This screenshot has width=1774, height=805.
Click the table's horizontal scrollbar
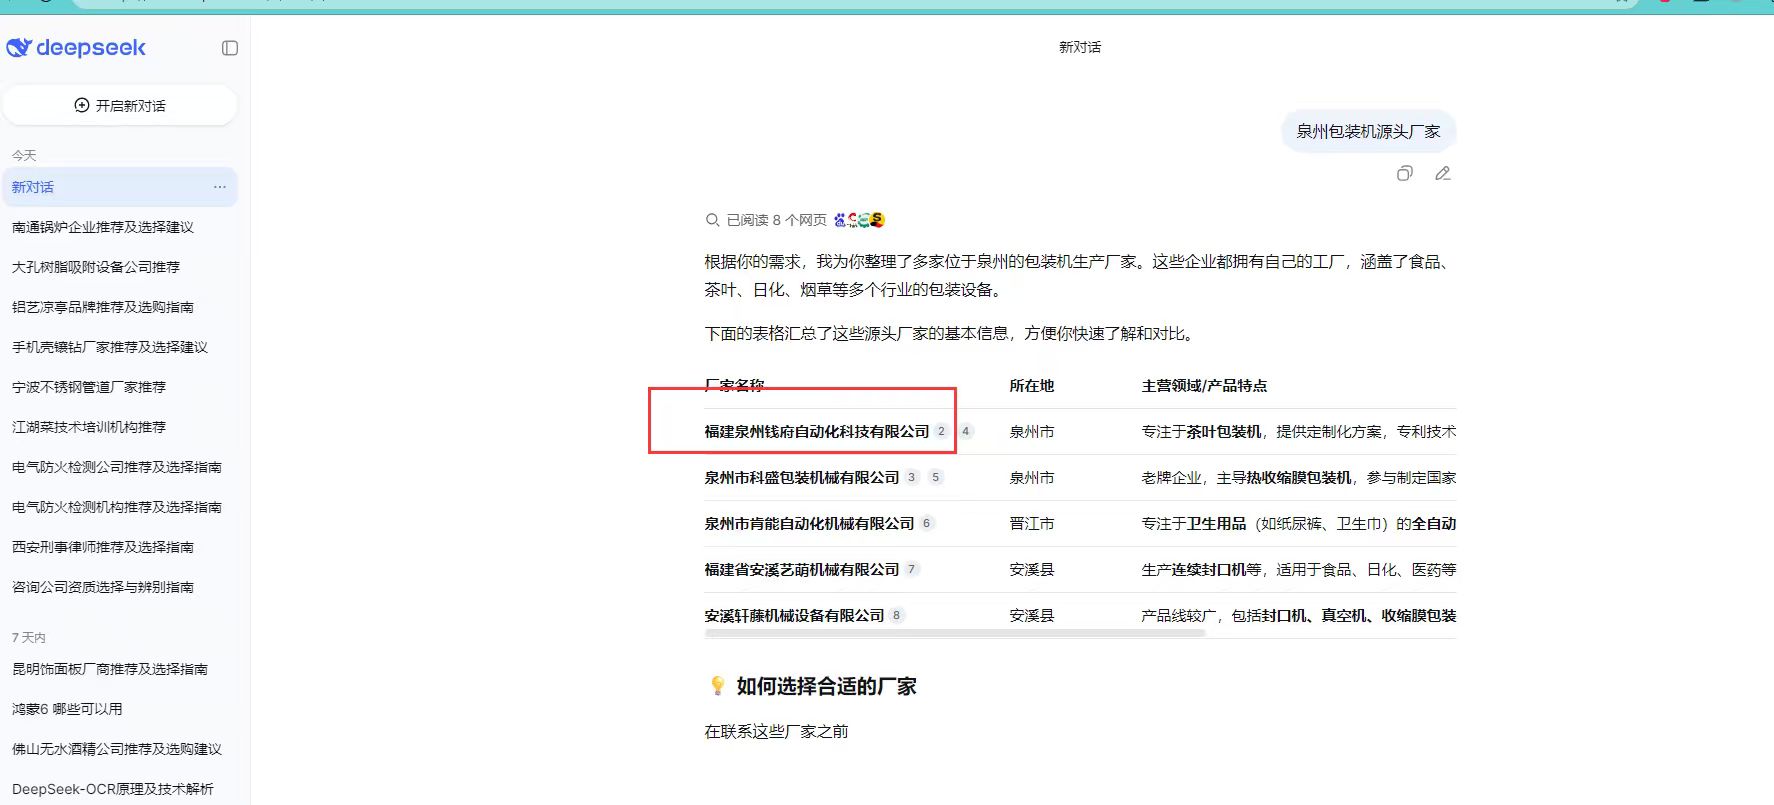coord(955,633)
